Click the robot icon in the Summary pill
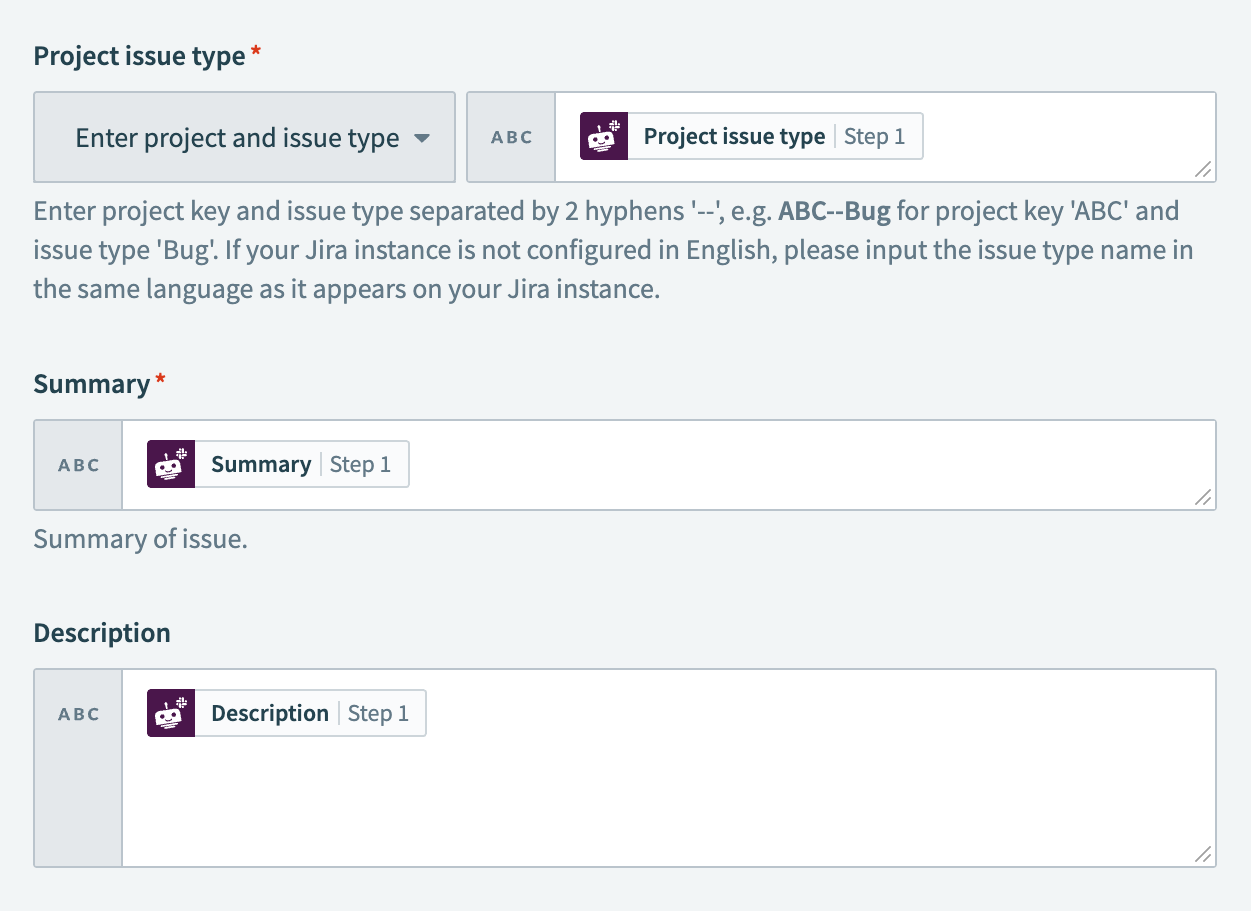This screenshot has width=1251, height=911. [170, 463]
